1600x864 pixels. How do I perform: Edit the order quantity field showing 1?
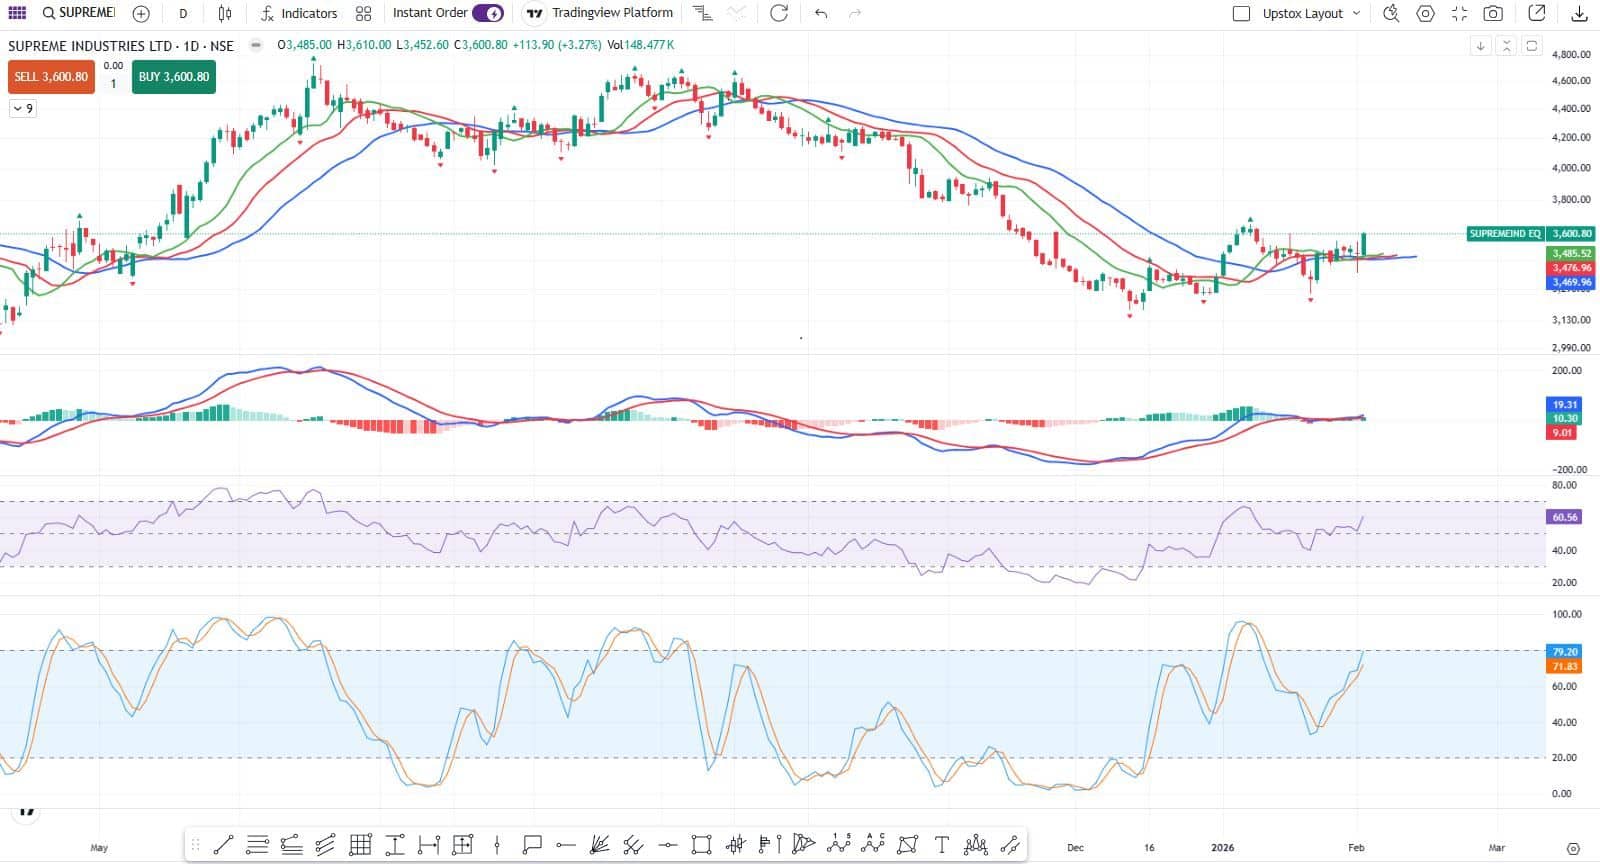(113, 84)
